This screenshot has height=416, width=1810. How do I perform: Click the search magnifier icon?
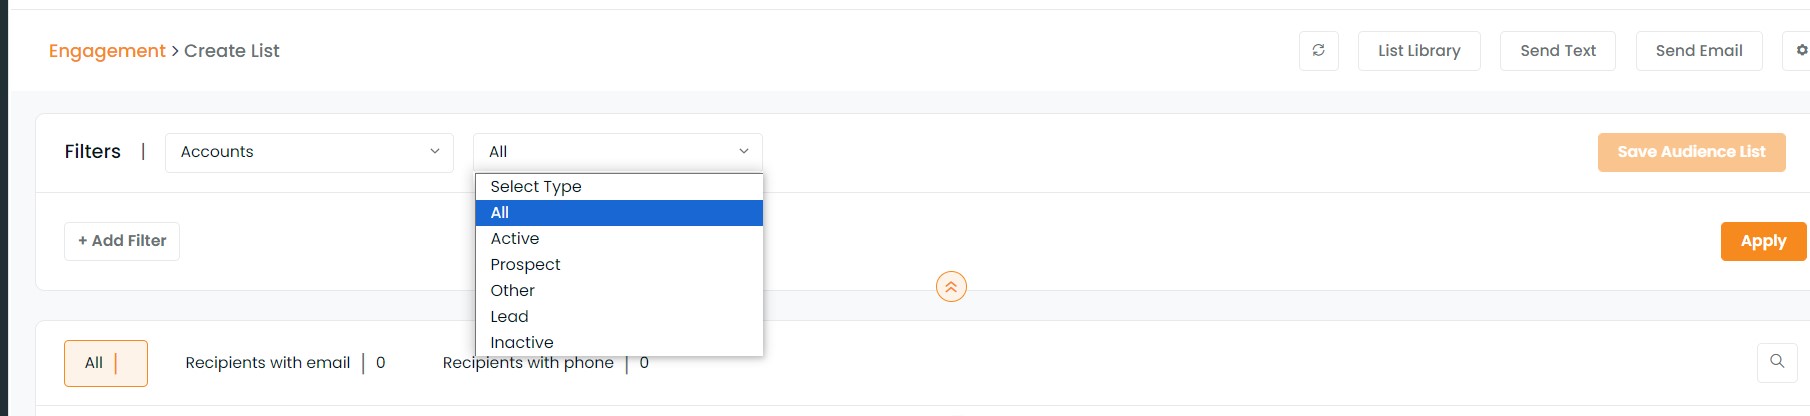click(1777, 362)
